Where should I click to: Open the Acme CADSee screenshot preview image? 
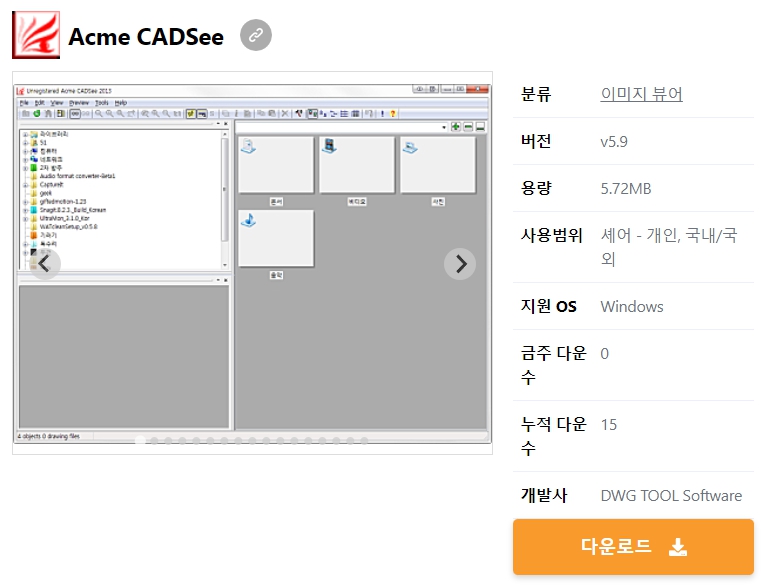pyautogui.click(x=252, y=263)
